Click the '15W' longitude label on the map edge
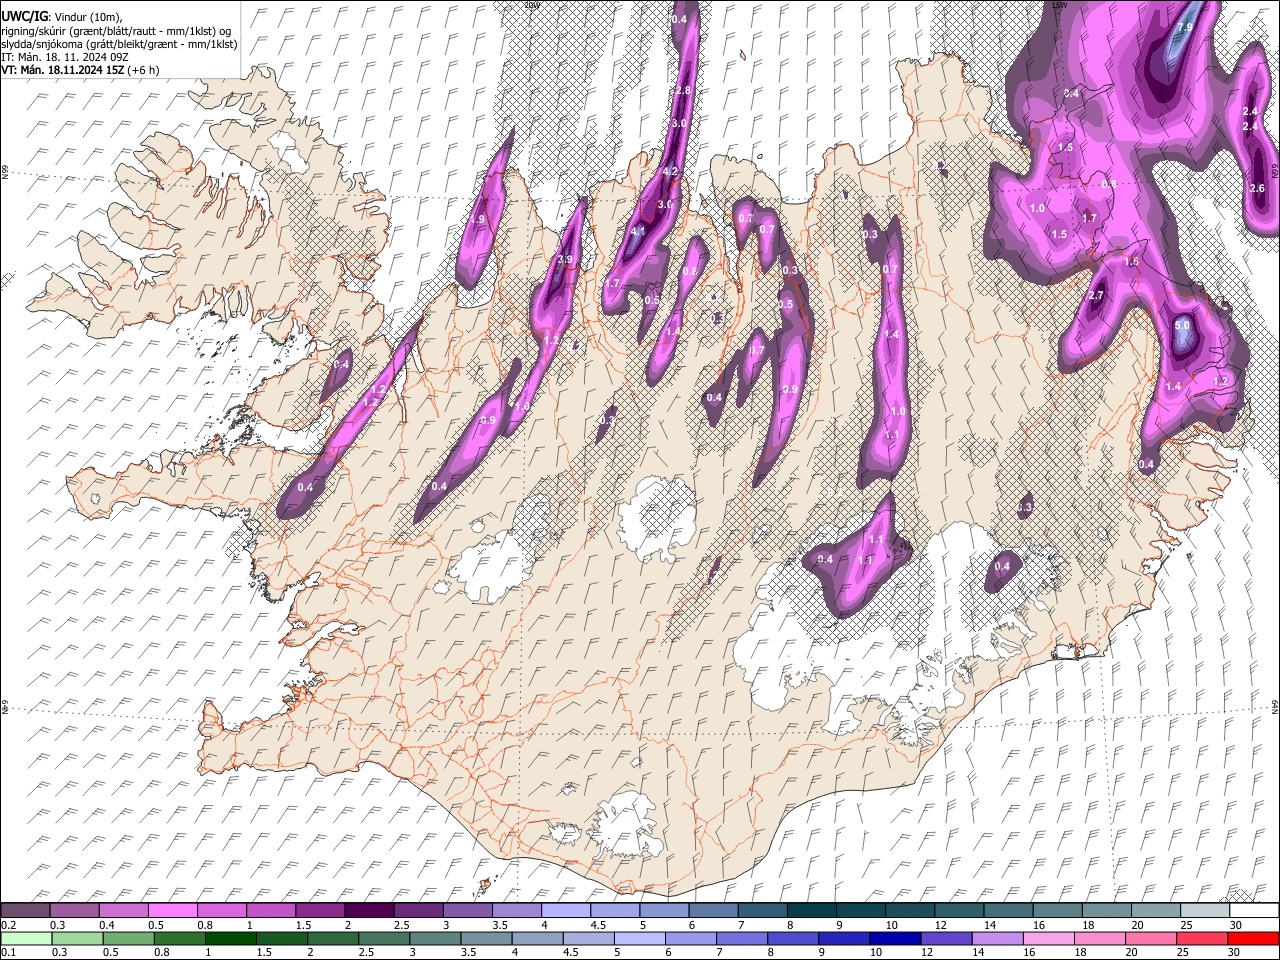 click(1058, 4)
